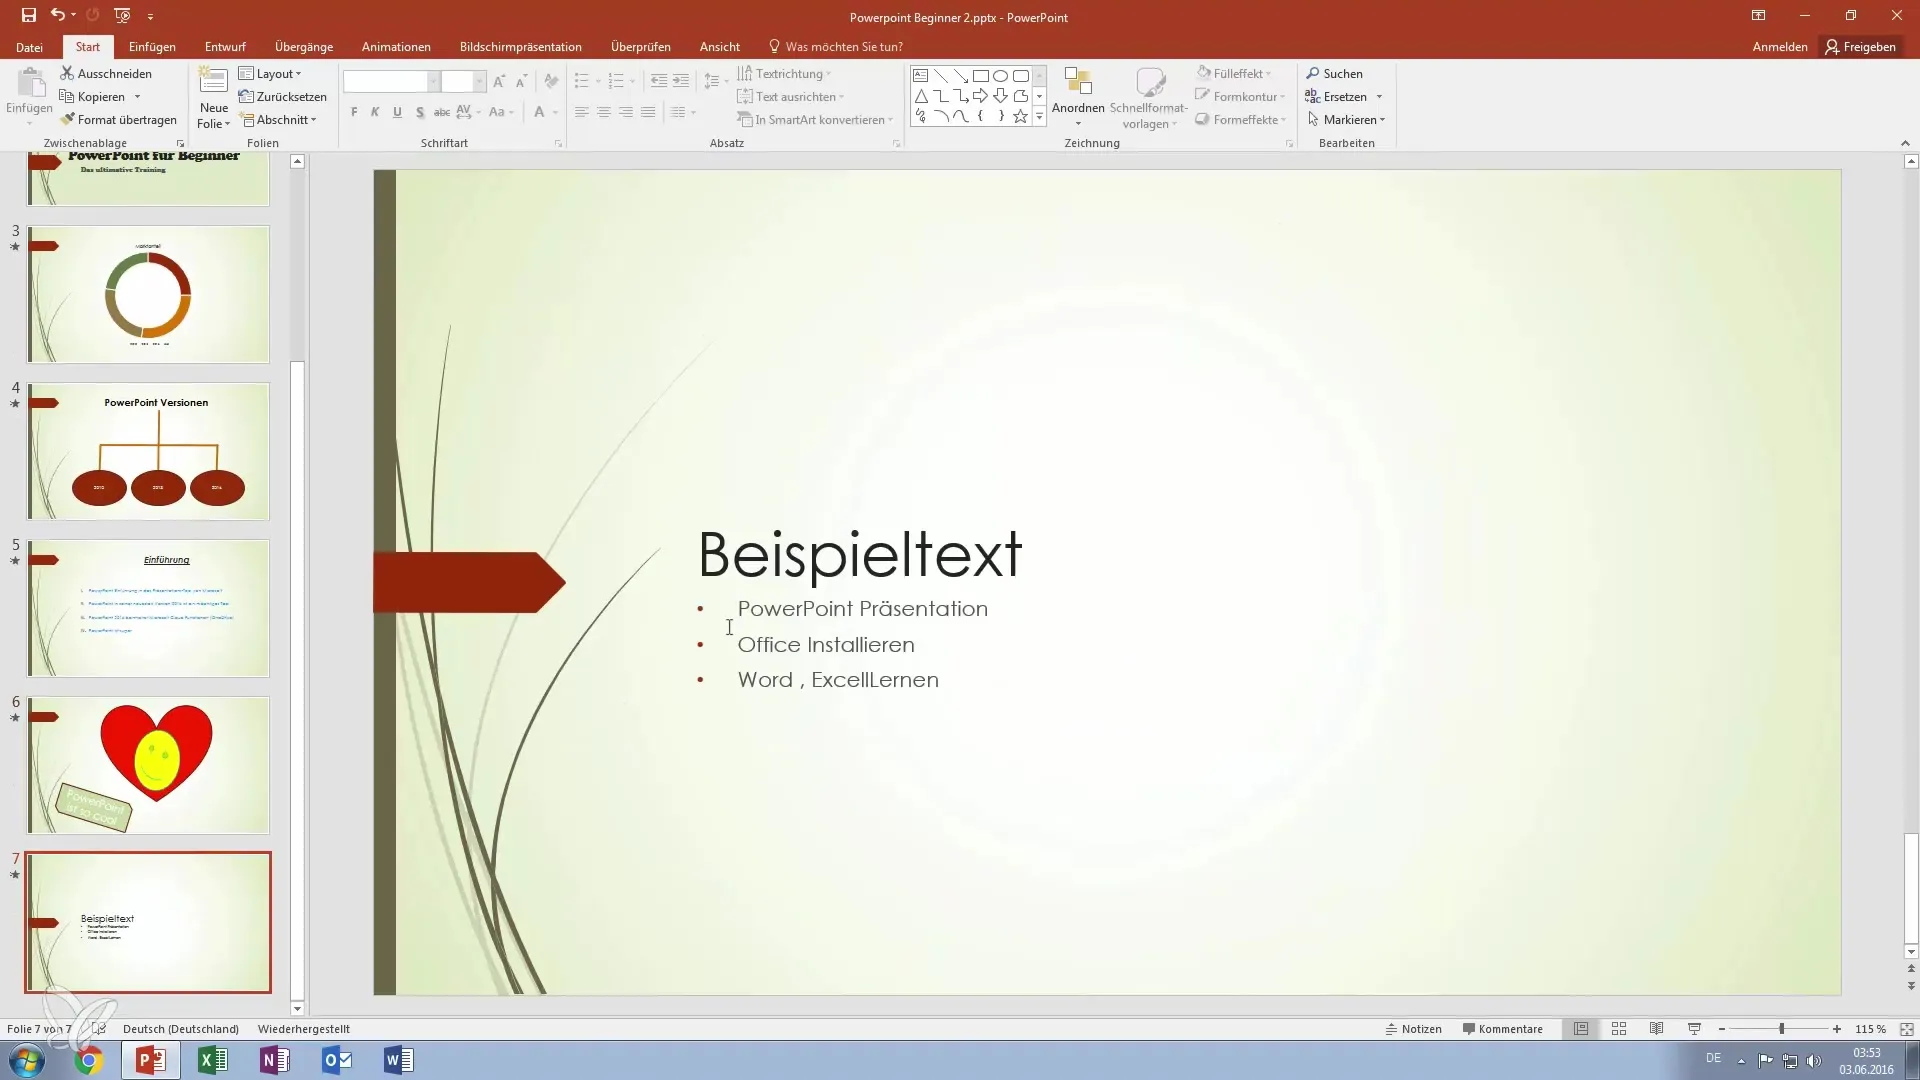Image resolution: width=1920 pixels, height=1080 pixels.
Task: Click the Was möchten Sie tun search box
Action: 835,47
